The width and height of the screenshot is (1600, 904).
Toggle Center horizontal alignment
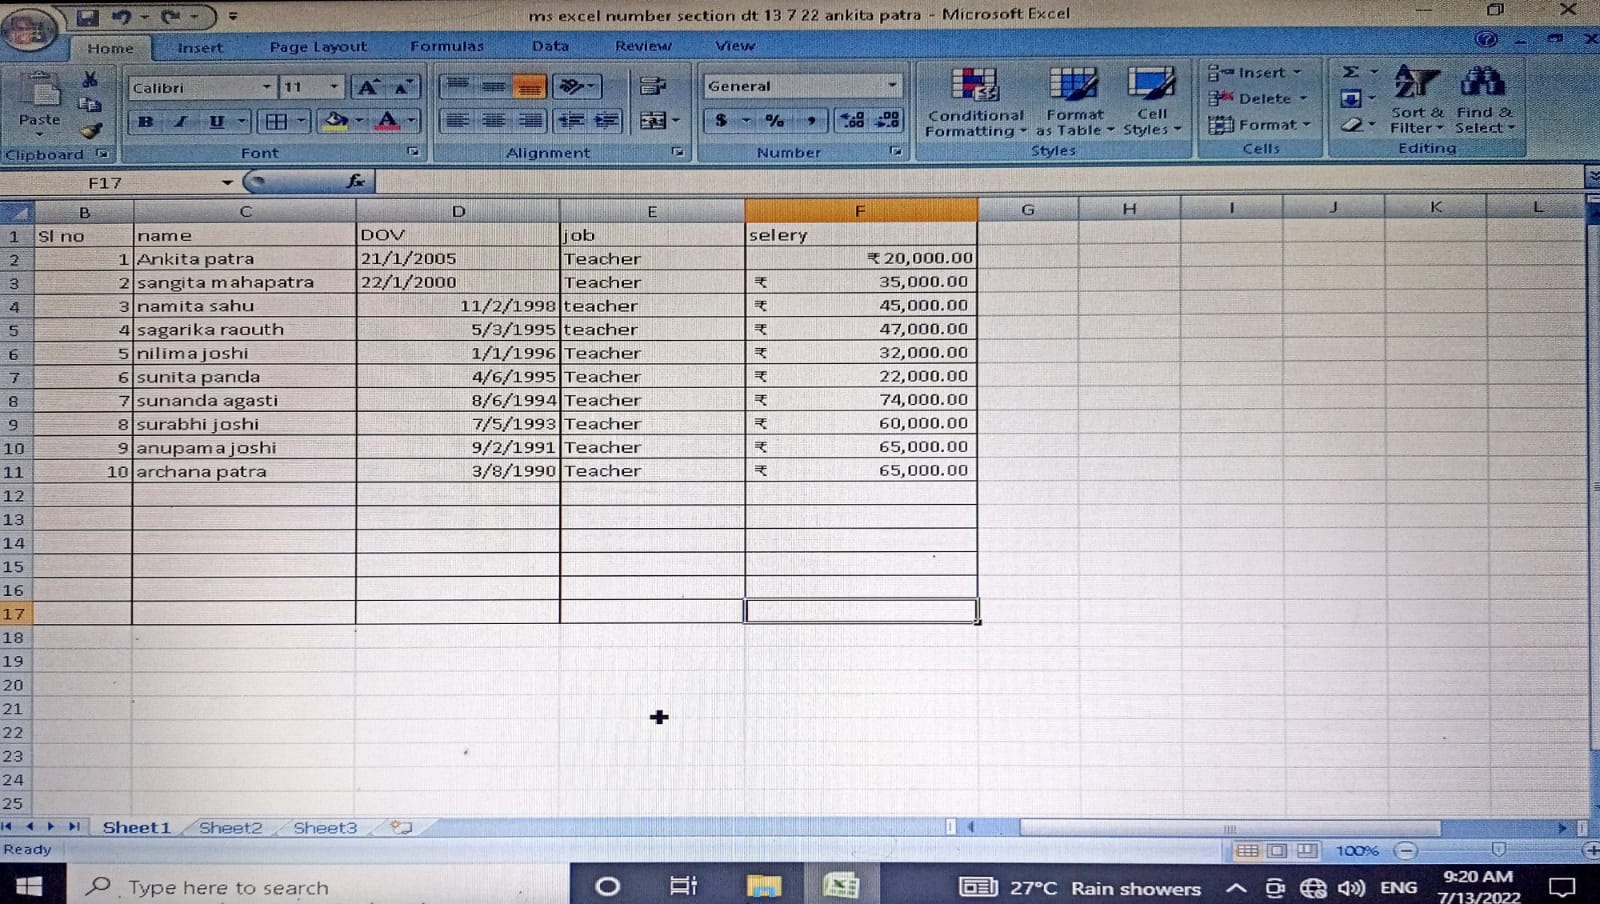(x=493, y=121)
